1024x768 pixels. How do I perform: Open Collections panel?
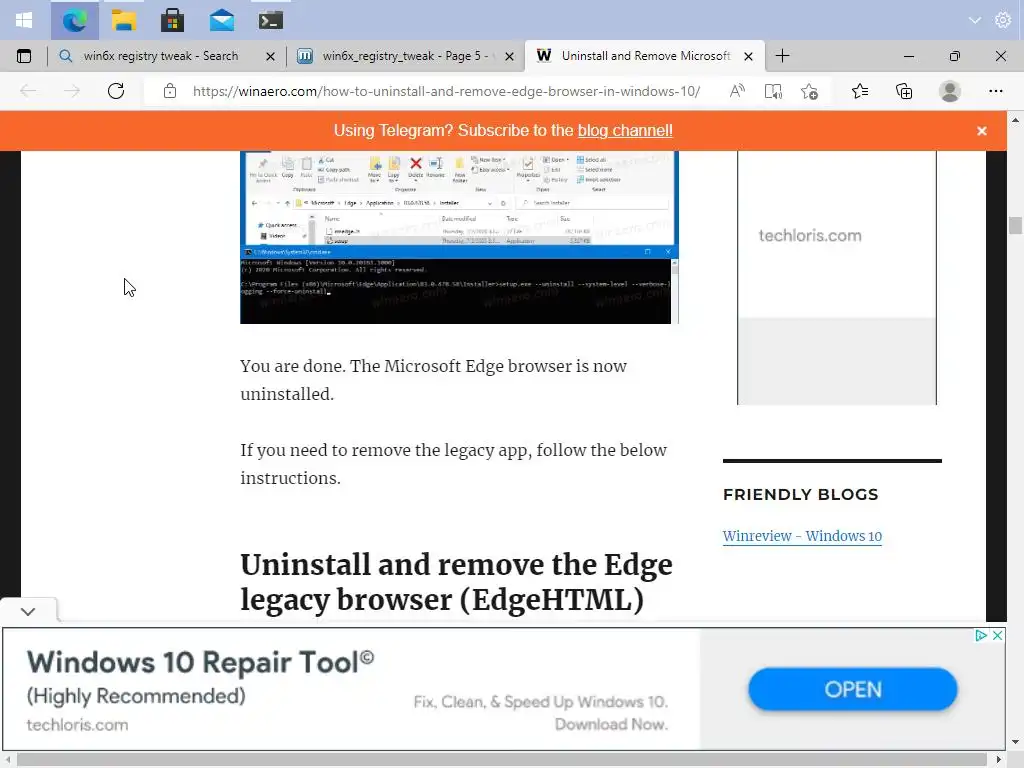point(904,91)
